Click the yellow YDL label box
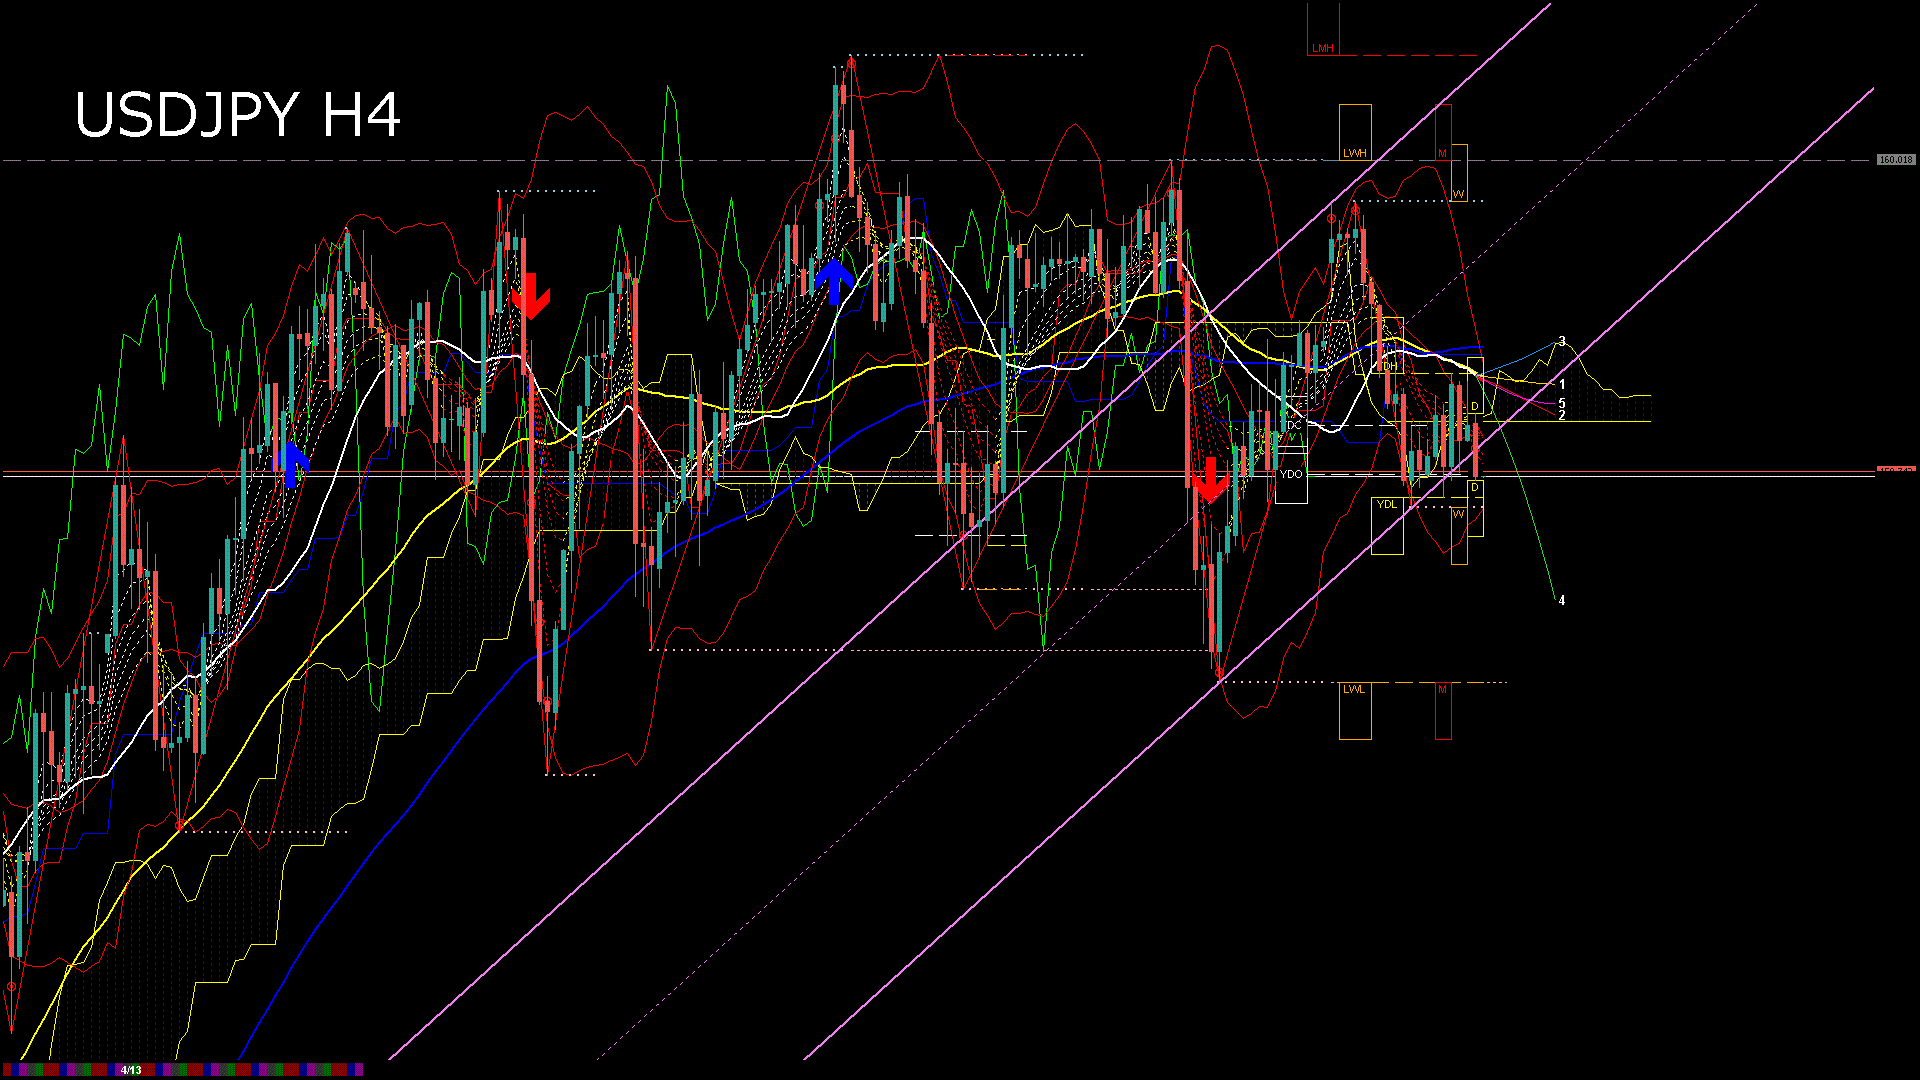Viewport: 1920px width, 1080px height. [x=1387, y=504]
